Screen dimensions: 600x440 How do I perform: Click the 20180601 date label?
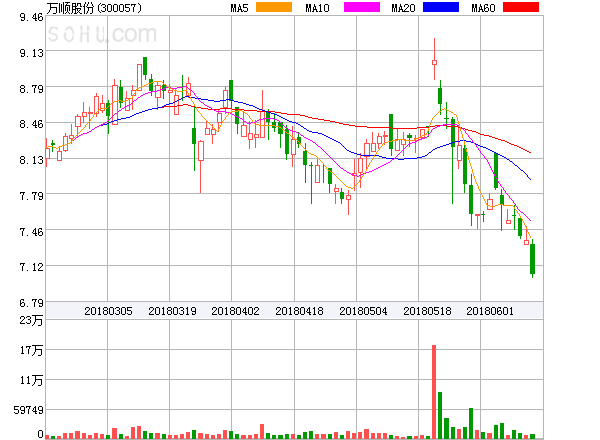coord(490,311)
